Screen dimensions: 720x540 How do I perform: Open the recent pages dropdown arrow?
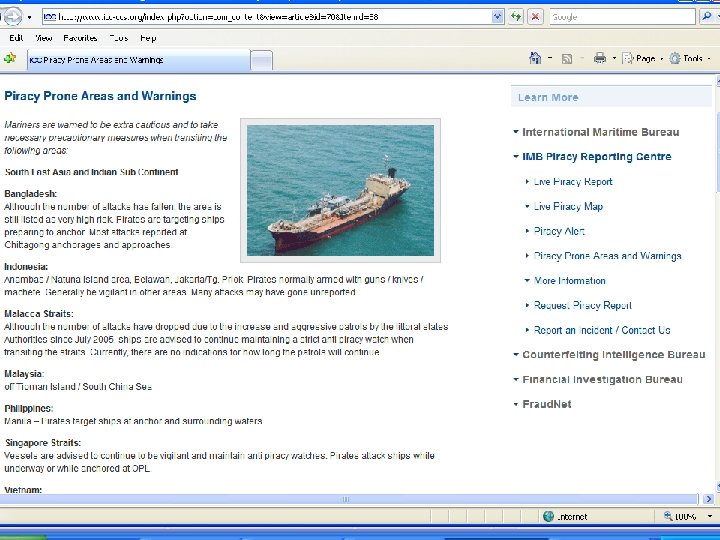(x=29, y=17)
